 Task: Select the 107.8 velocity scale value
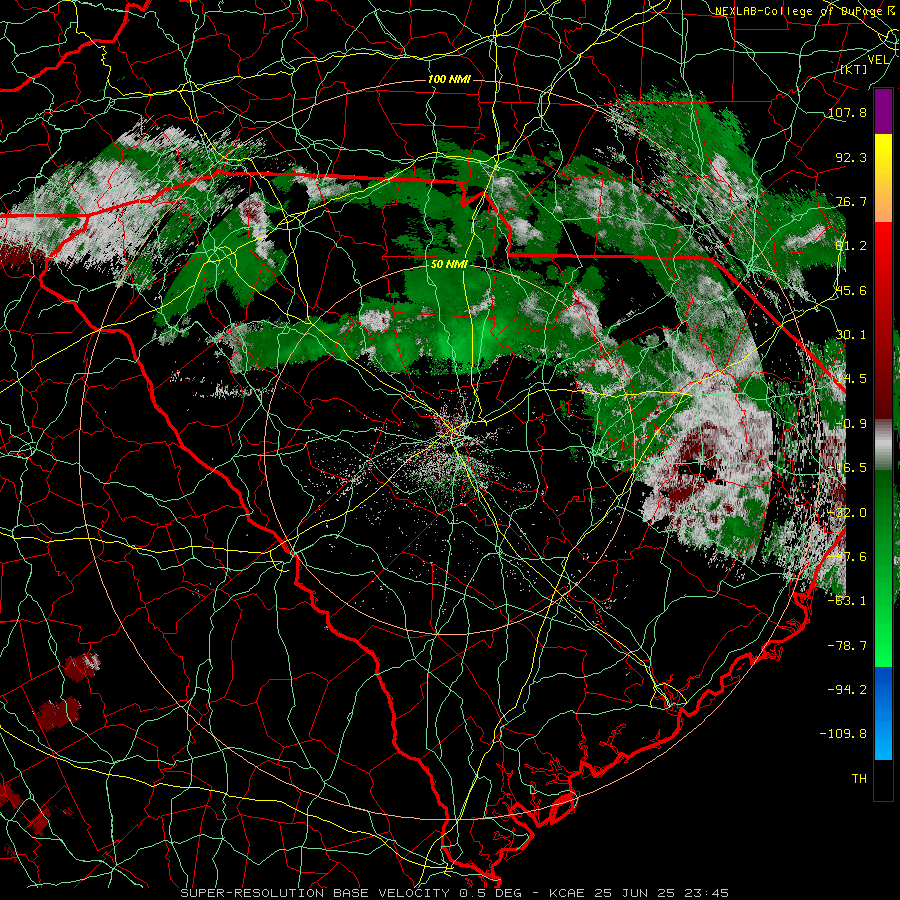coord(847,112)
